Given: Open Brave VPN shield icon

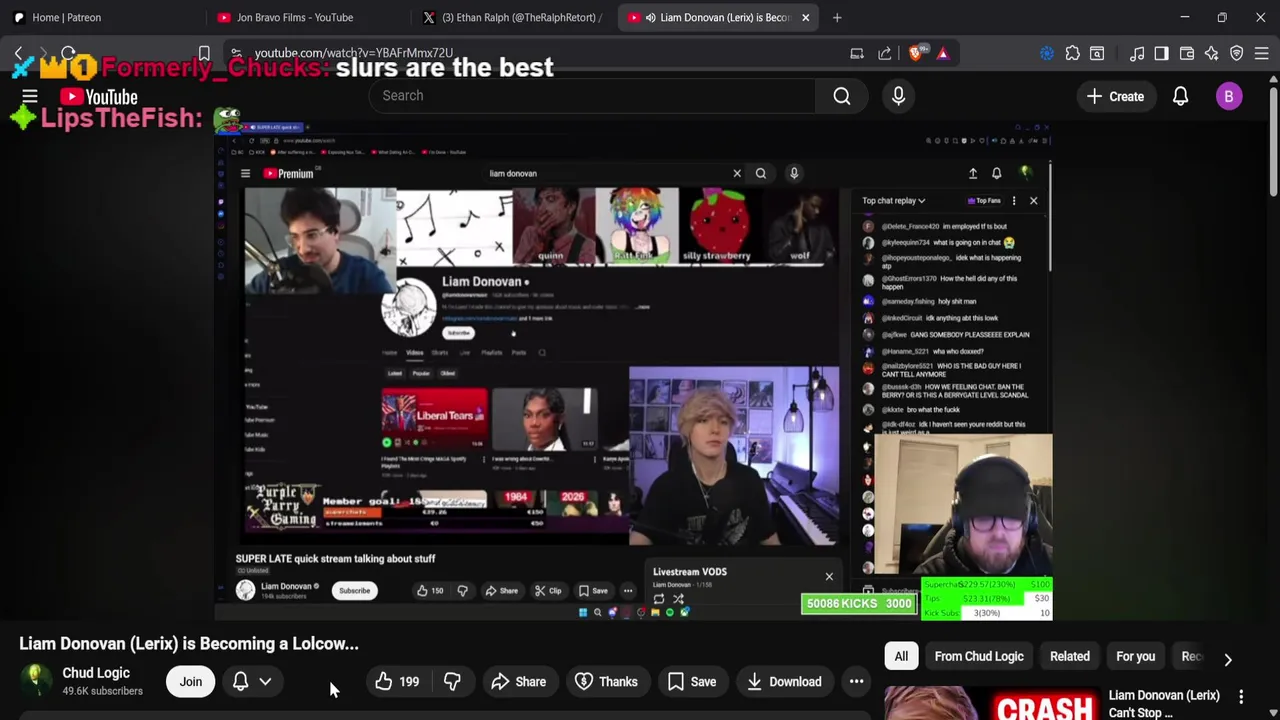Looking at the screenshot, I should tap(1237, 53).
